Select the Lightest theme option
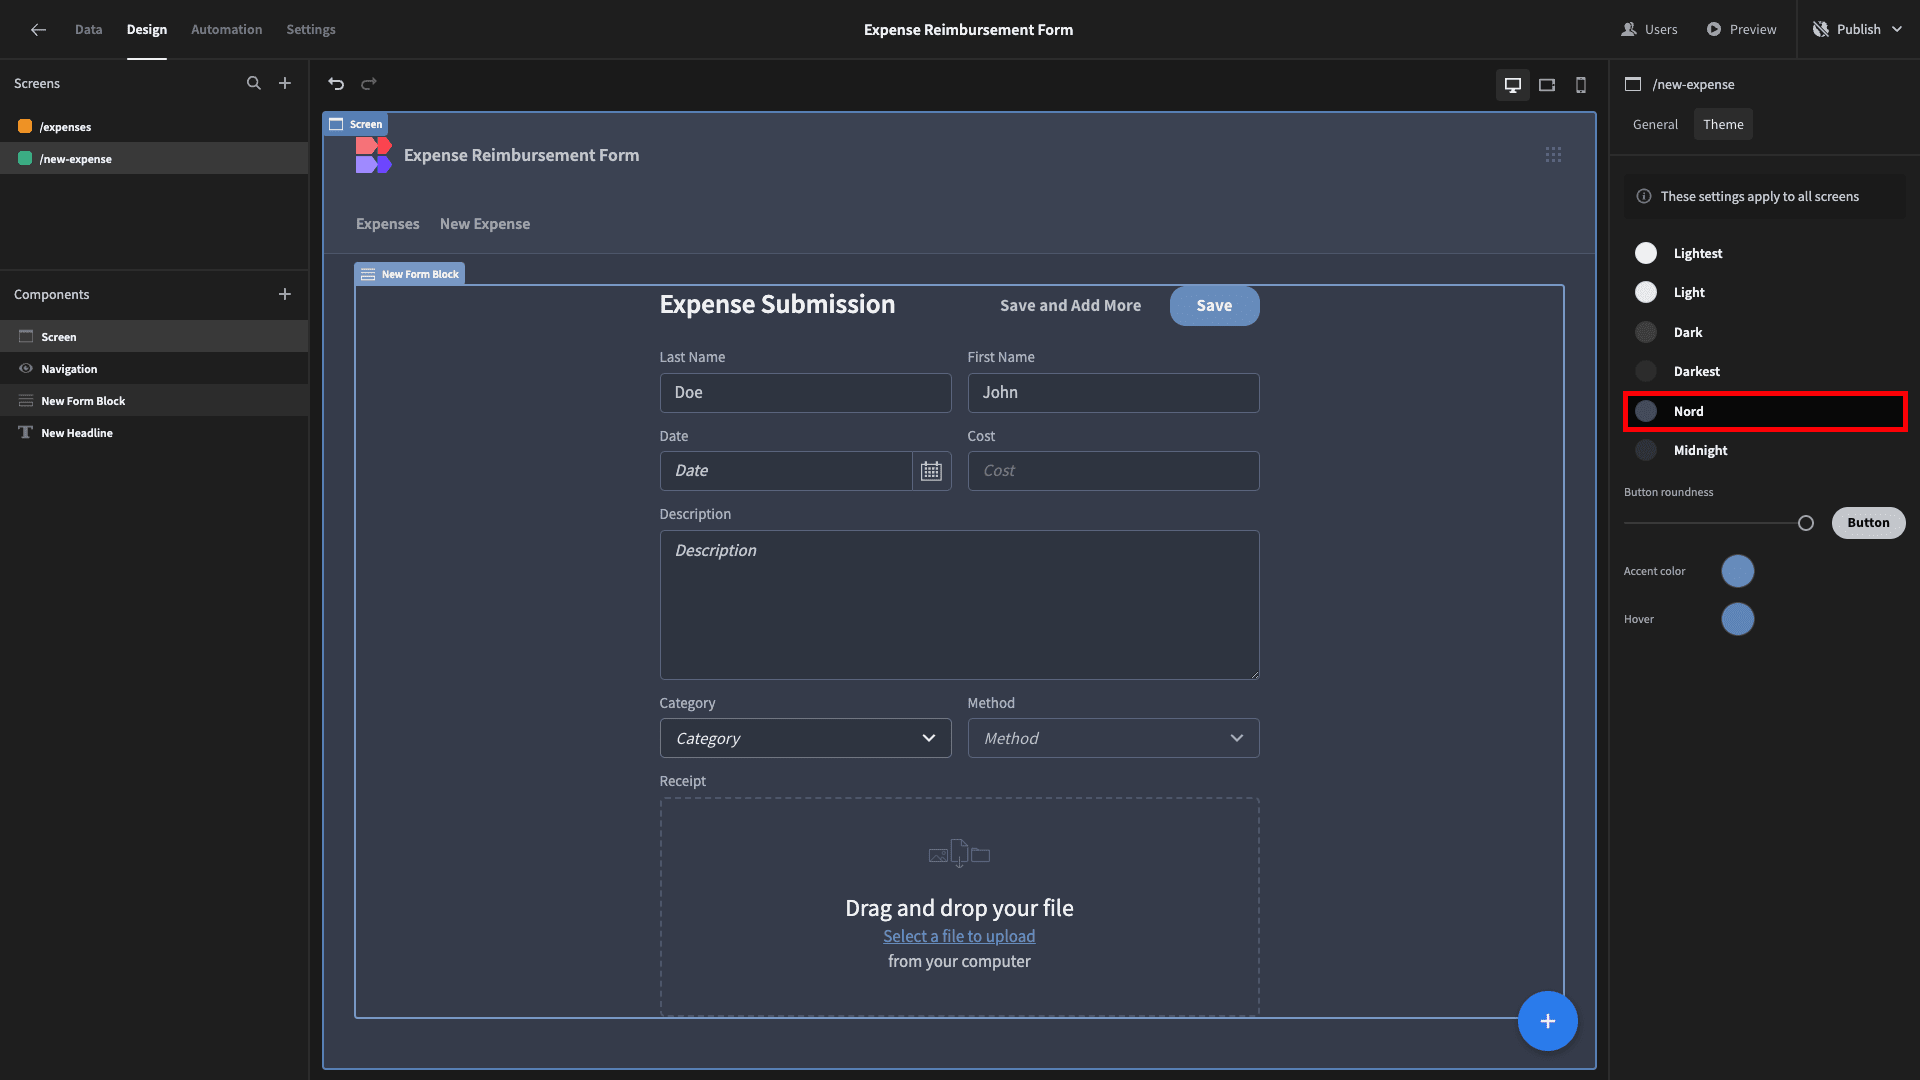The width and height of the screenshot is (1920, 1080). pos(1765,253)
